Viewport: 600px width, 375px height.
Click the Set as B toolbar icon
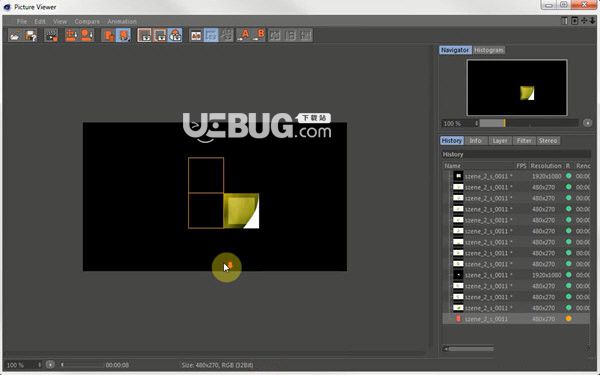tap(259, 36)
